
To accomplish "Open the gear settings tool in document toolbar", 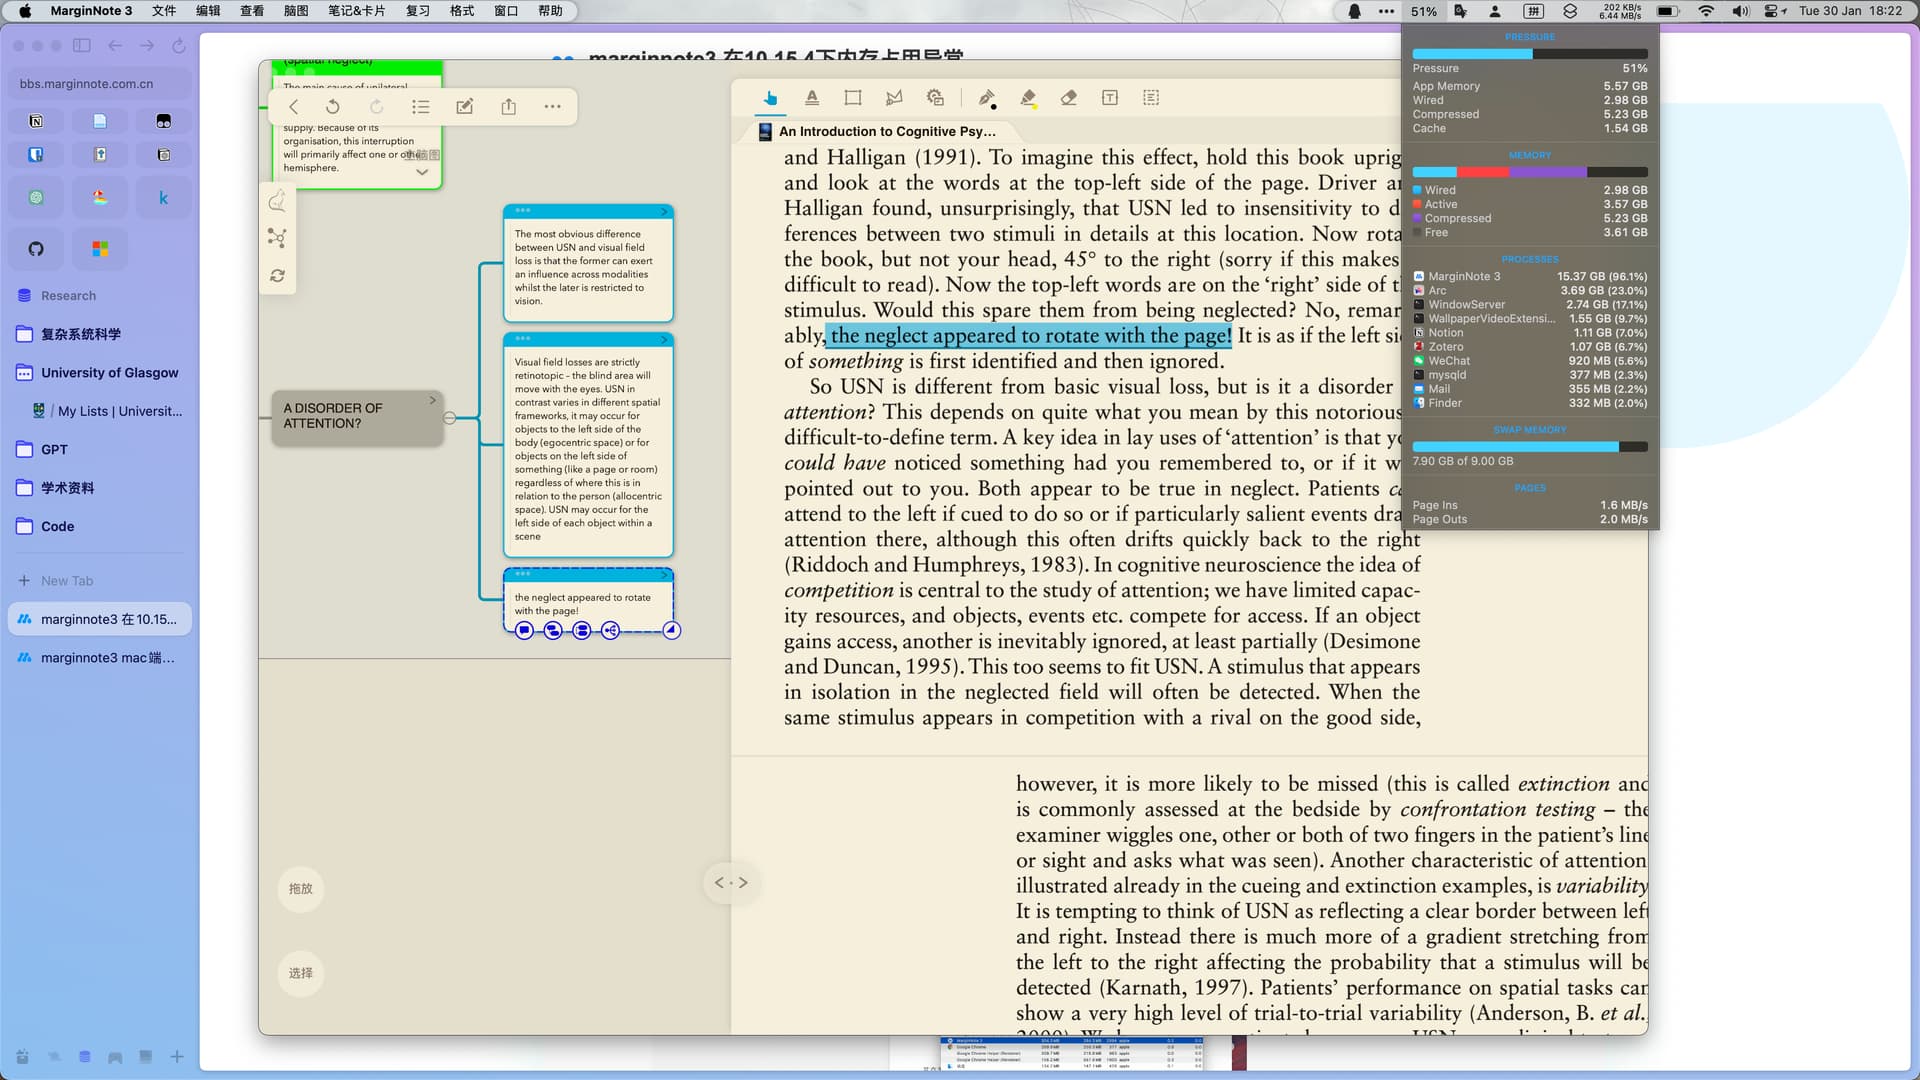I will [x=935, y=98].
